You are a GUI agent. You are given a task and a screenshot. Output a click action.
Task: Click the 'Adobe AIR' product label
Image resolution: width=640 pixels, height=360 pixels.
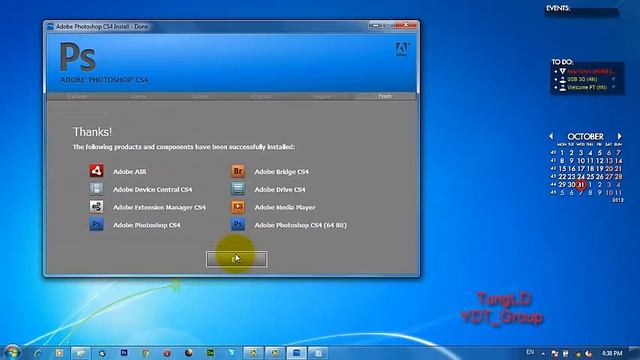[x=129, y=172]
